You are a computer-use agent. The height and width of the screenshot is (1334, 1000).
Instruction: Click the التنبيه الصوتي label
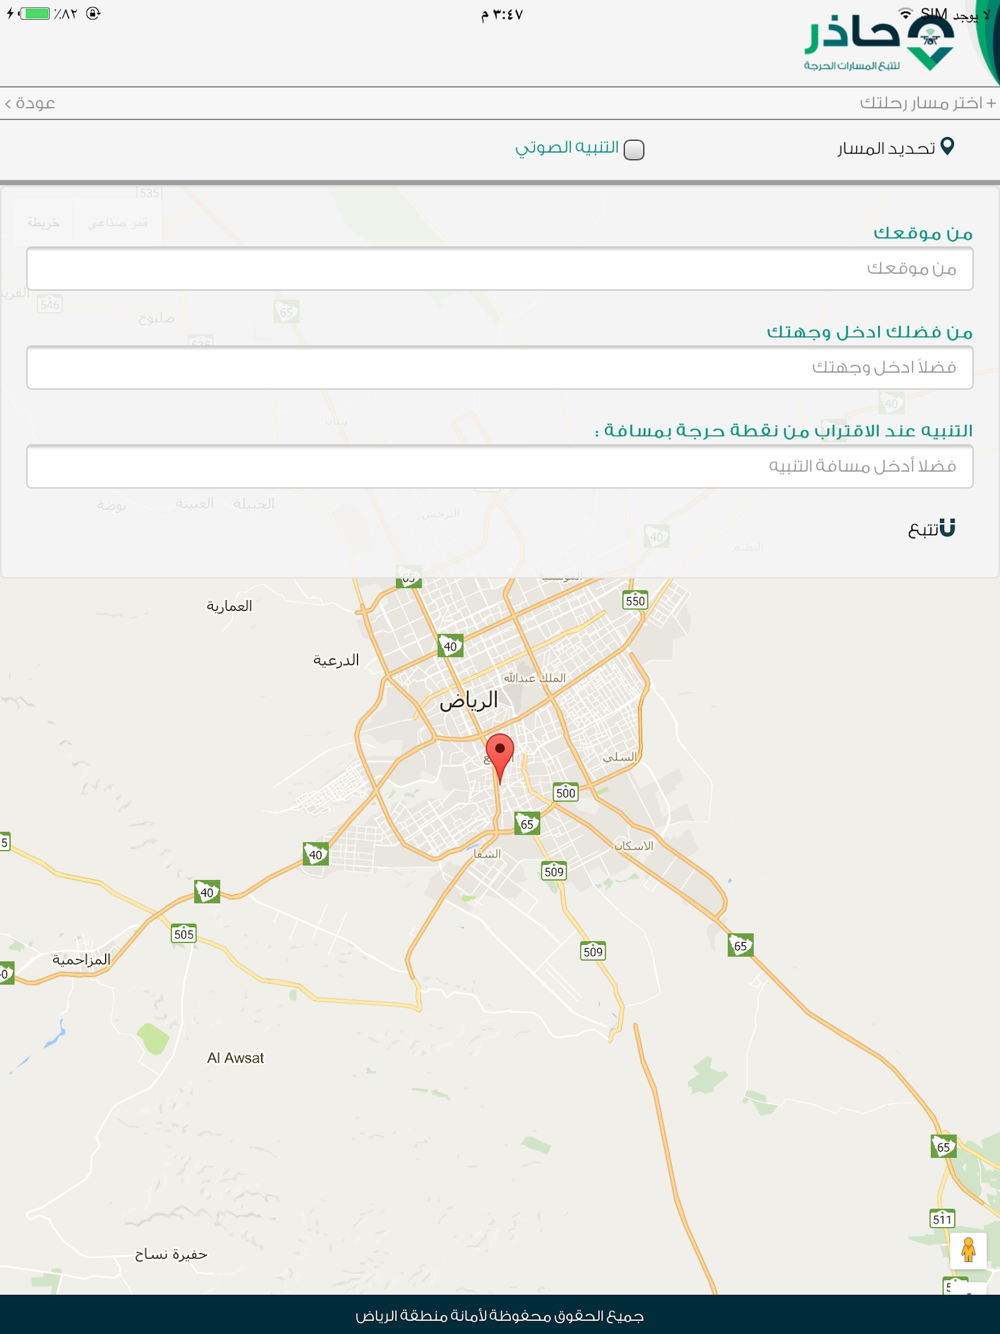coord(567,147)
